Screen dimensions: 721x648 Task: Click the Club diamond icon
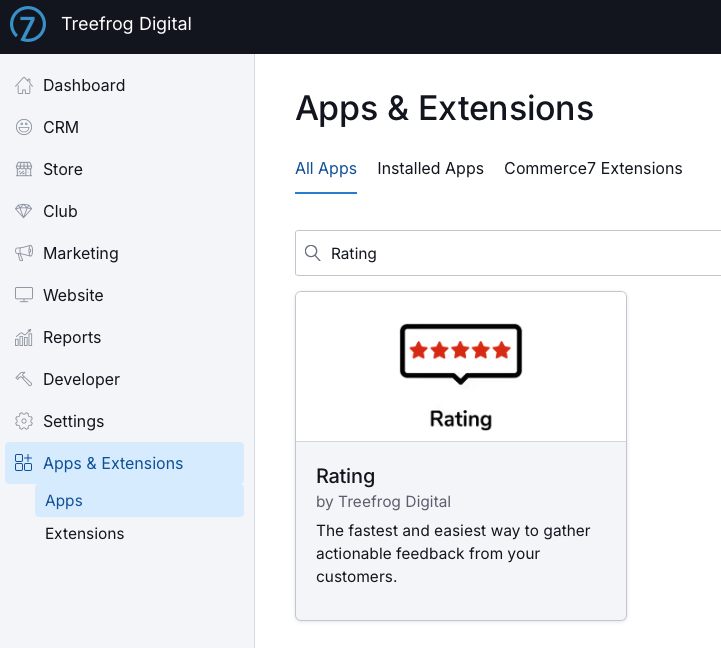pyautogui.click(x=24, y=211)
